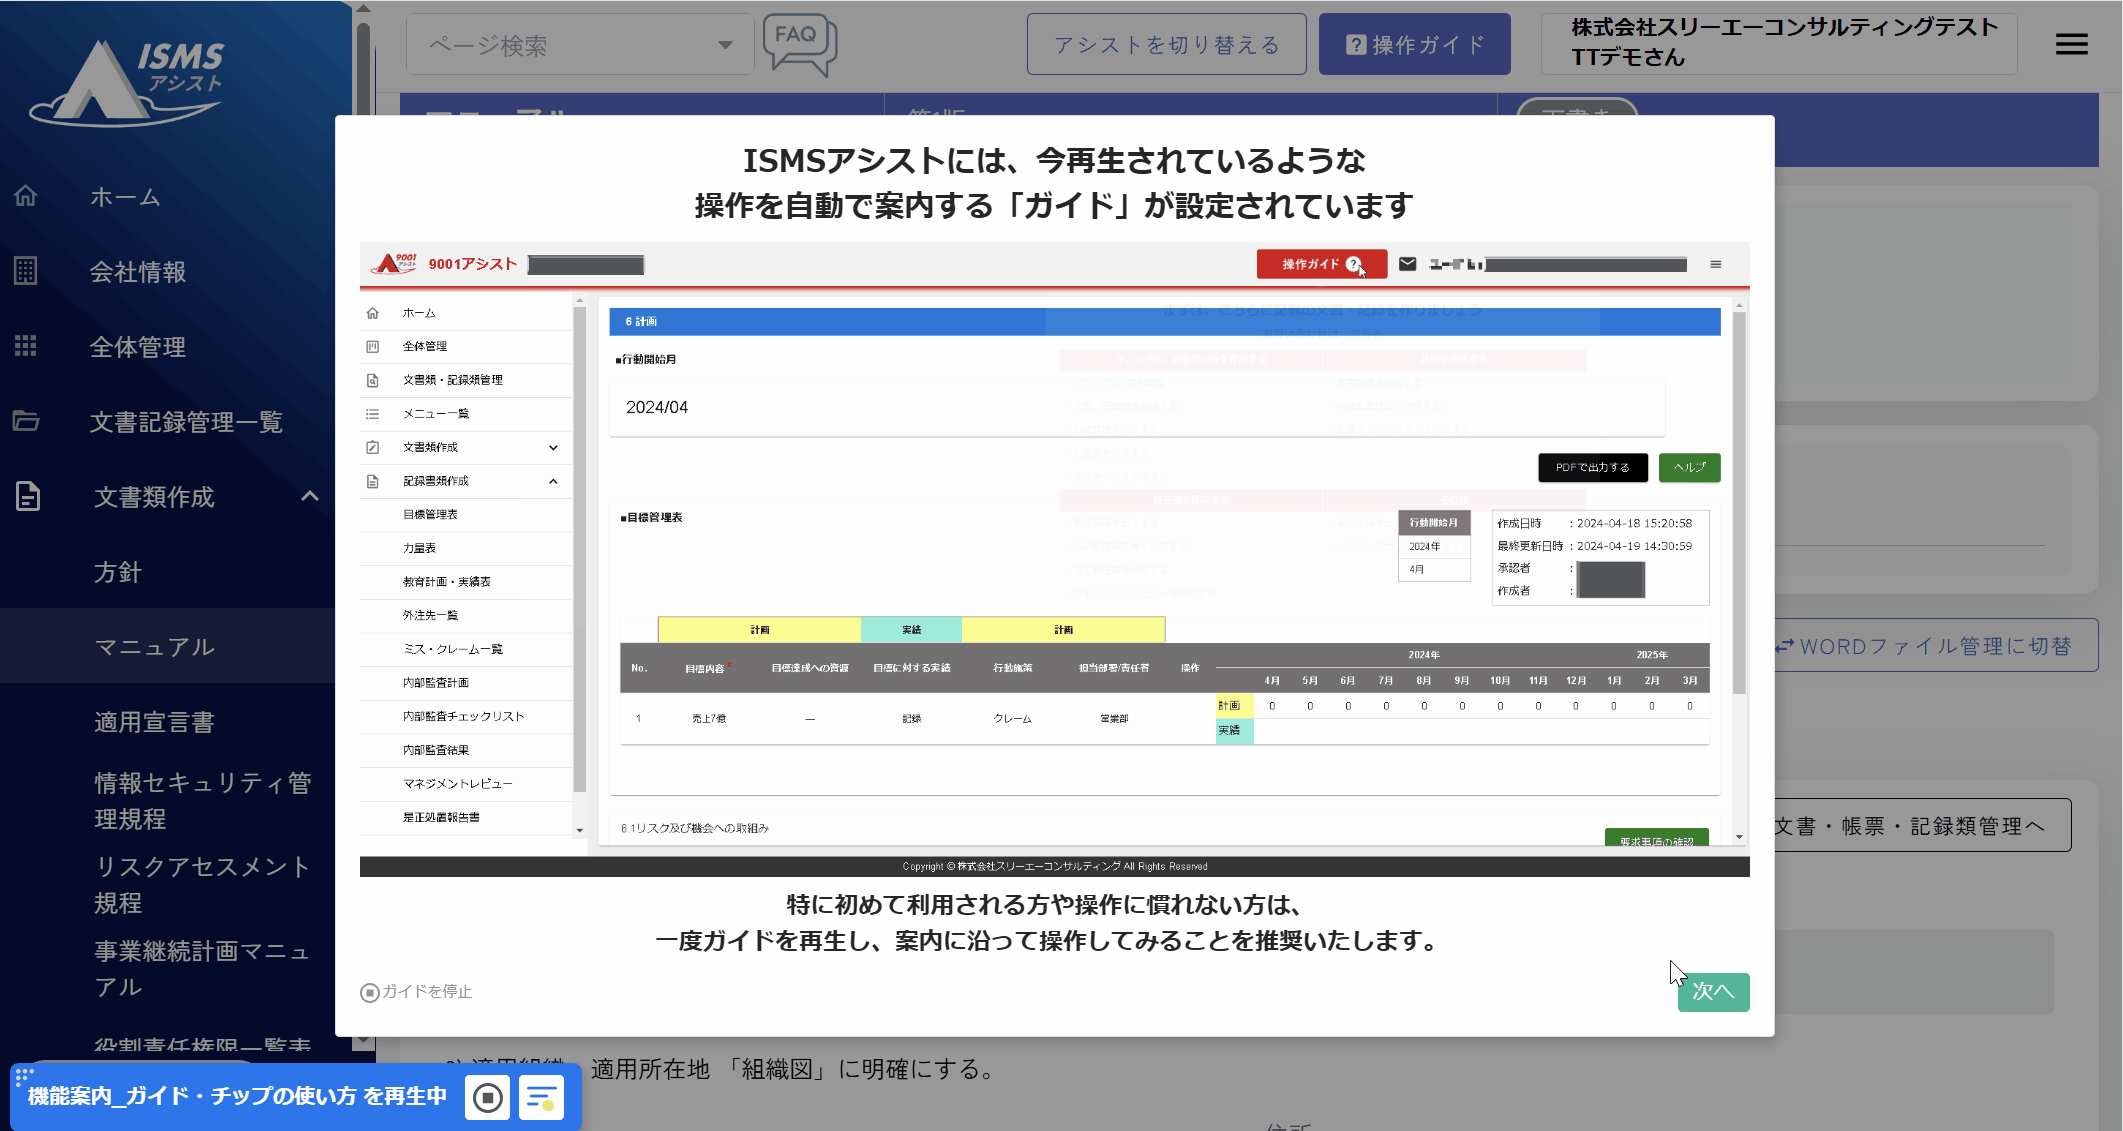Click アシストを切り替える button
Viewport: 2123px width, 1131px height.
[x=1166, y=45]
